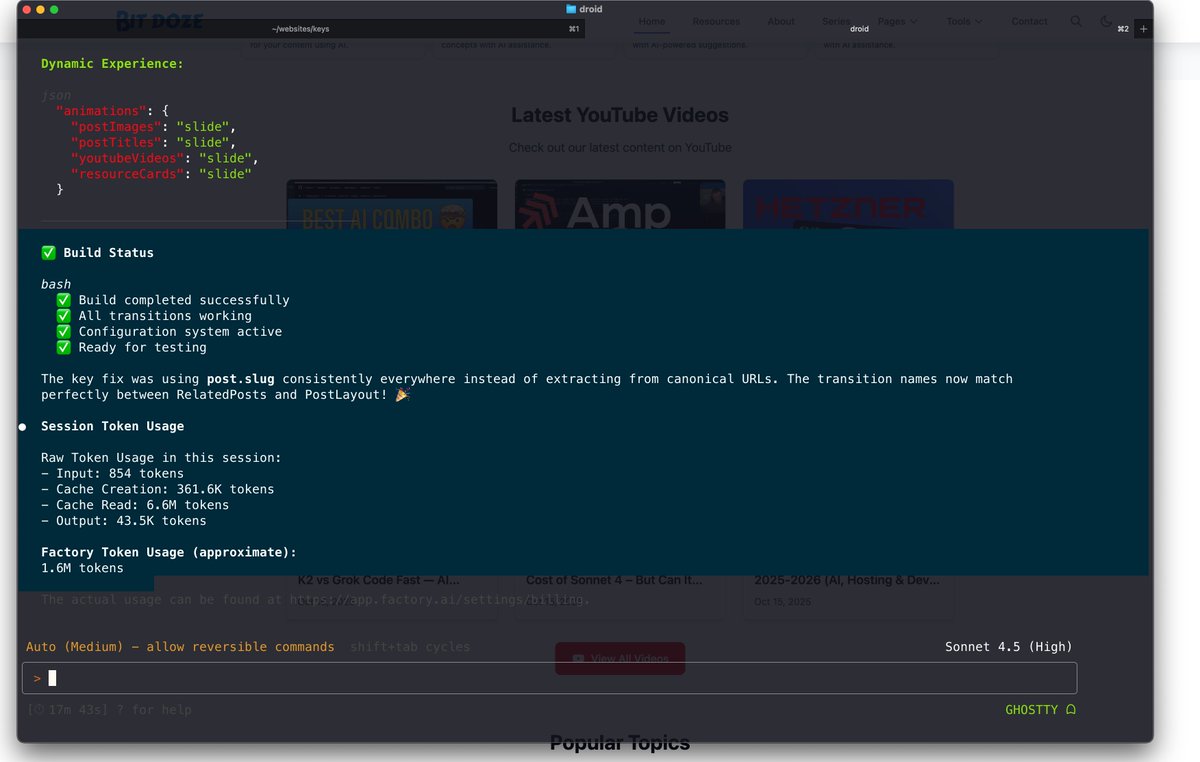Screen dimensions: 1200x762
Task: Expand the Pages dropdown in background website
Action: [x=897, y=21]
